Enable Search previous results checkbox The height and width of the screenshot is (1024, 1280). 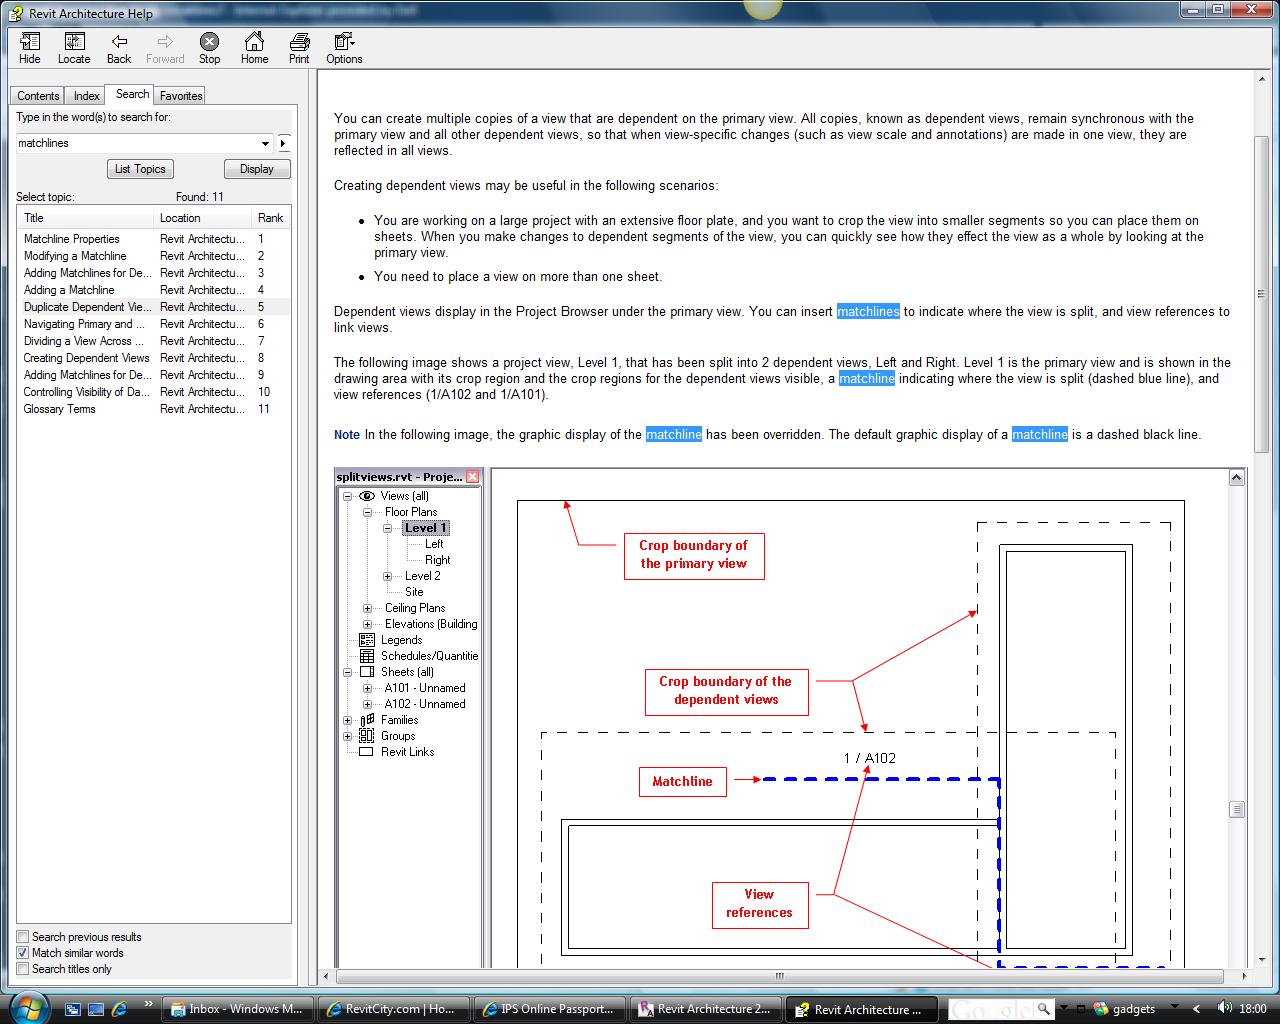coord(23,937)
